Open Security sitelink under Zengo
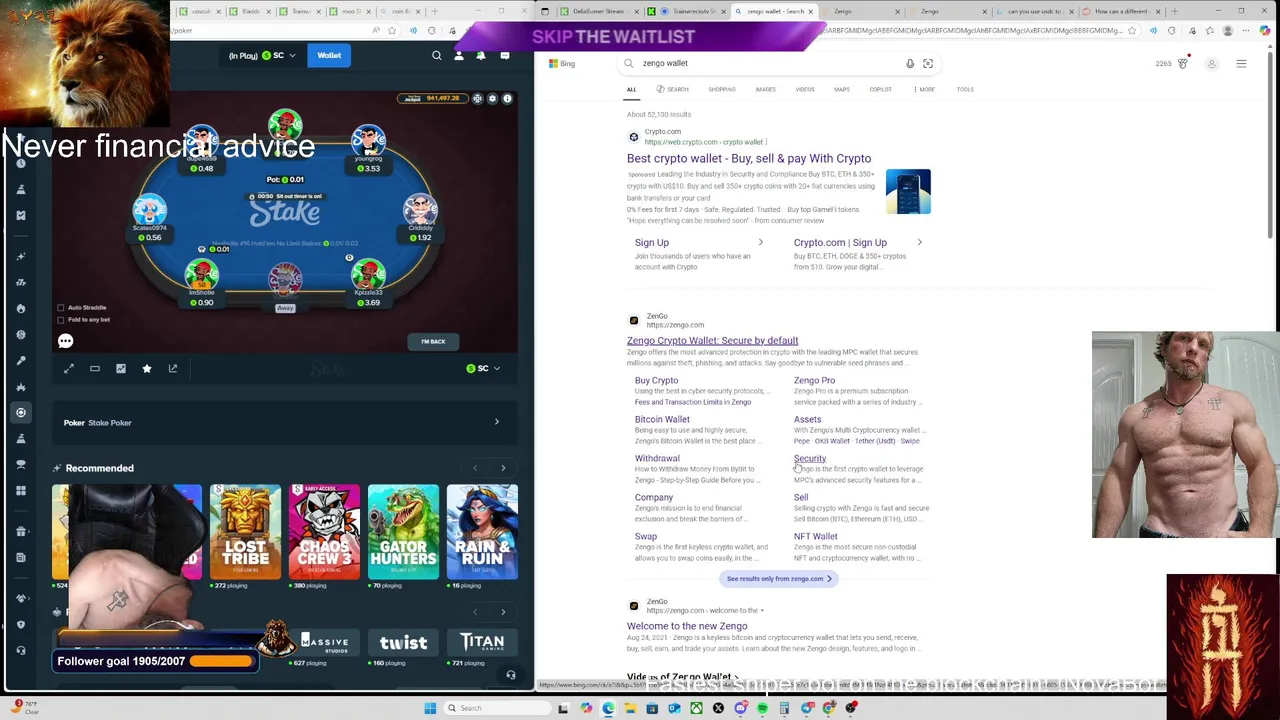Screen dimensions: 1280x720 click(810, 459)
